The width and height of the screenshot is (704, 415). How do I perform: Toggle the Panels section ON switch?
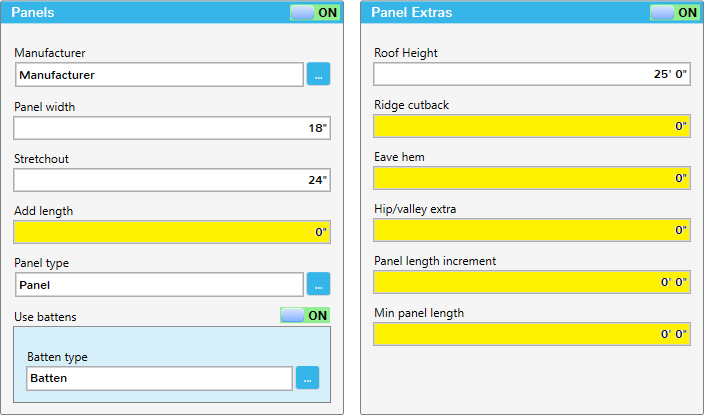pyautogui.click(x=314, y=13)
